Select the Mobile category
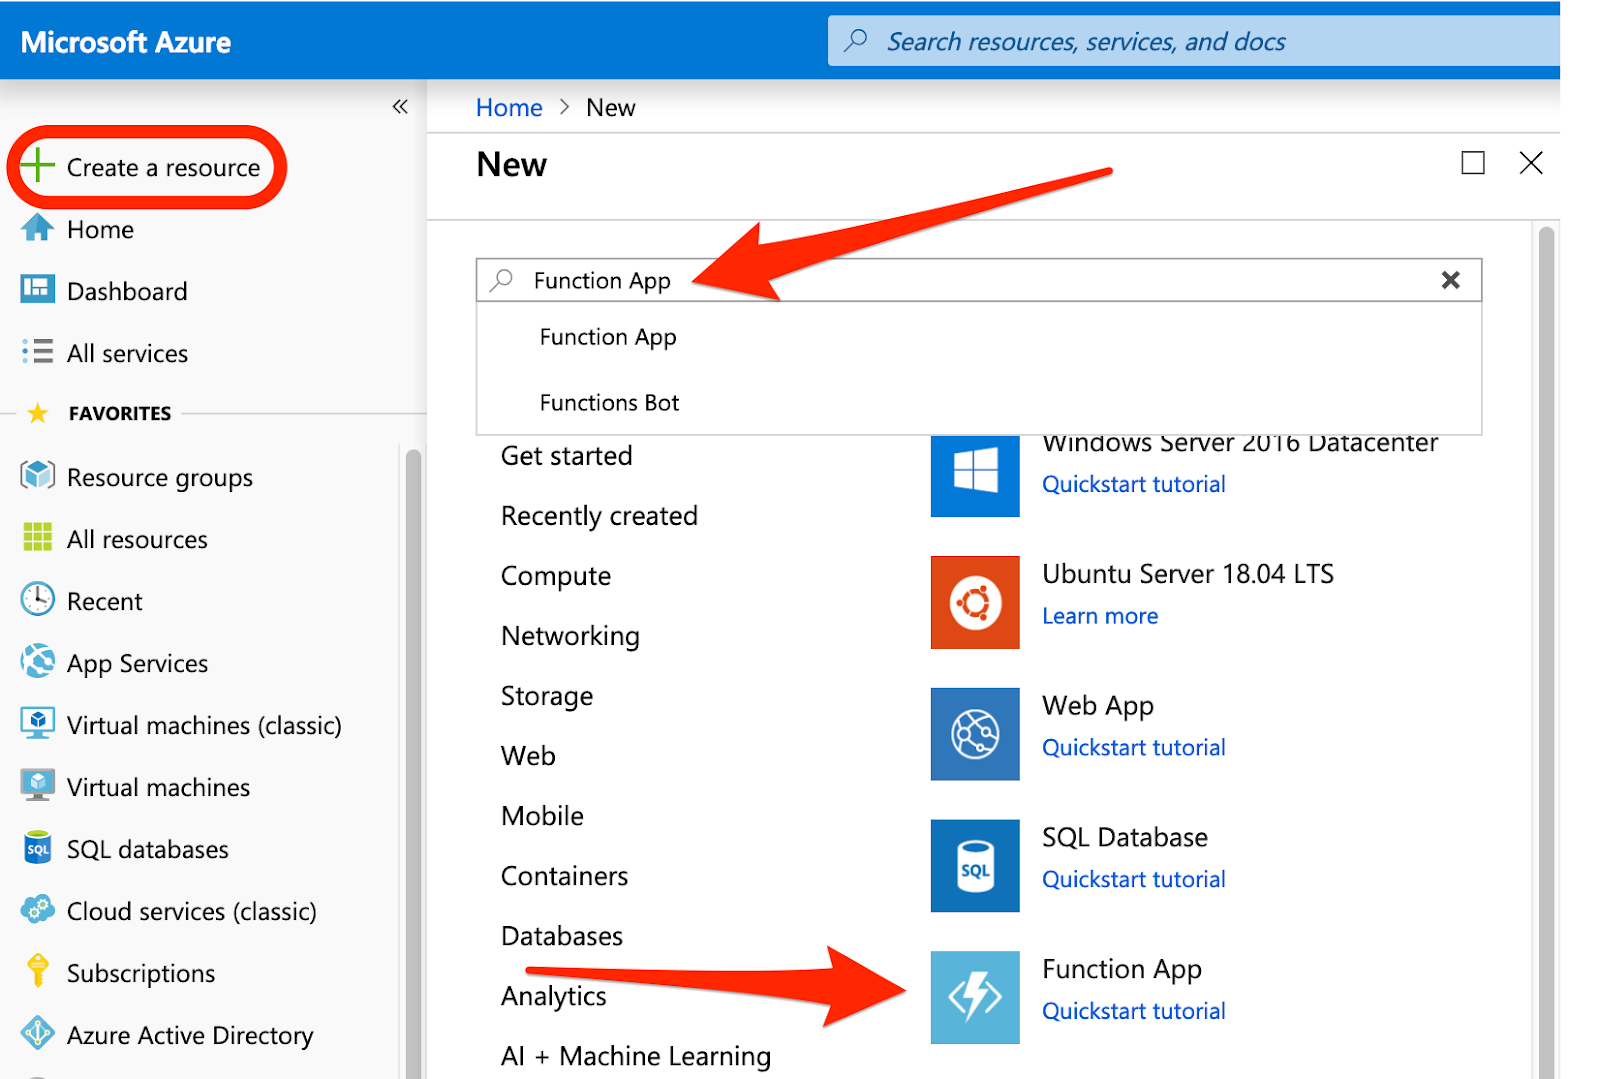The image size is (1600, 1079). coord(542,816)
